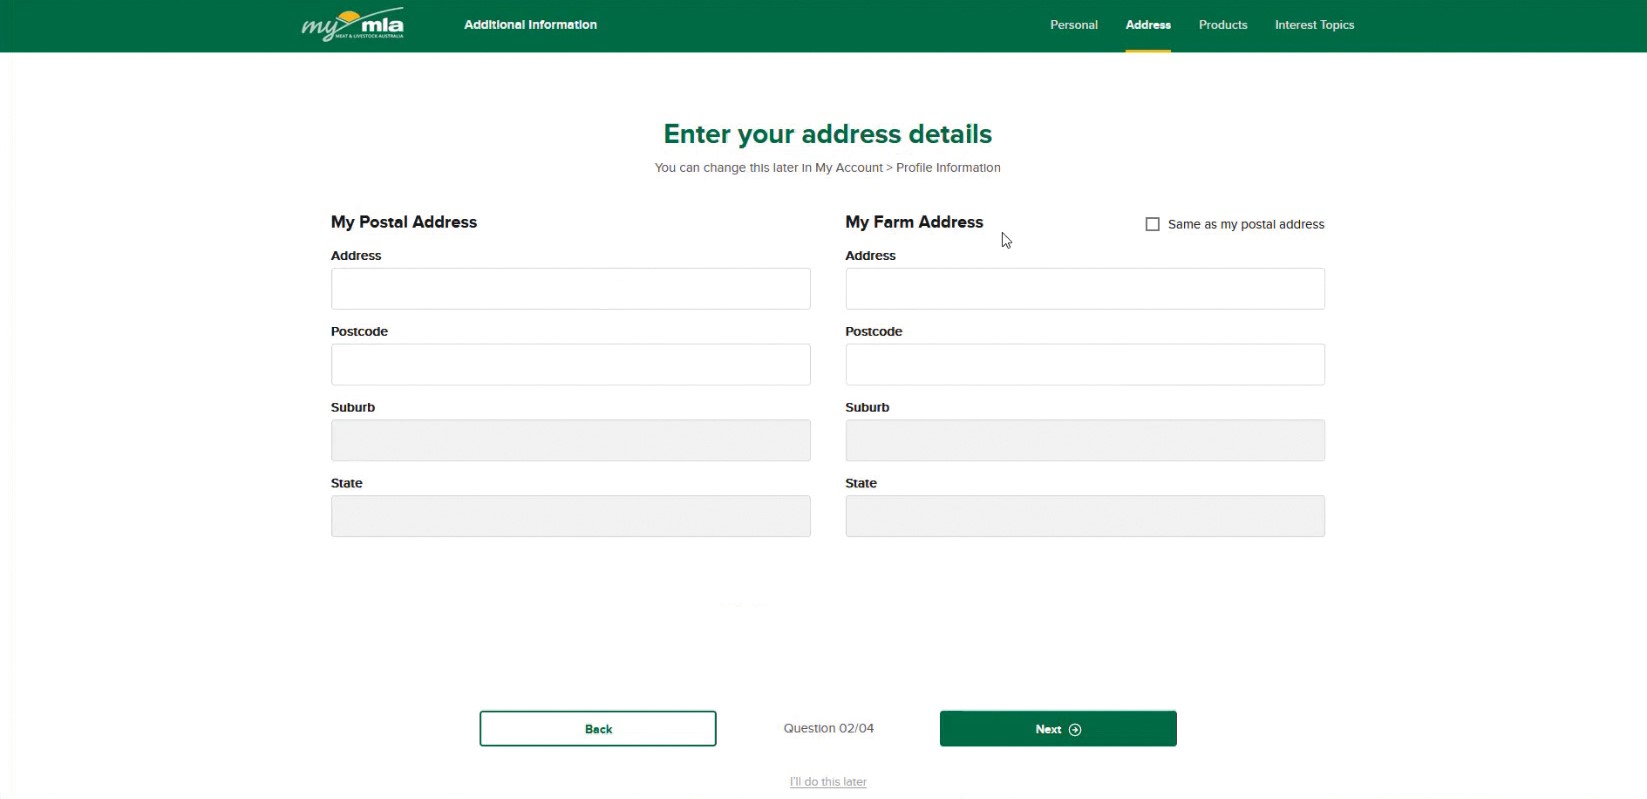Go to the Products tab
The image size is (1647, 799).
(x=1222, y=25)
